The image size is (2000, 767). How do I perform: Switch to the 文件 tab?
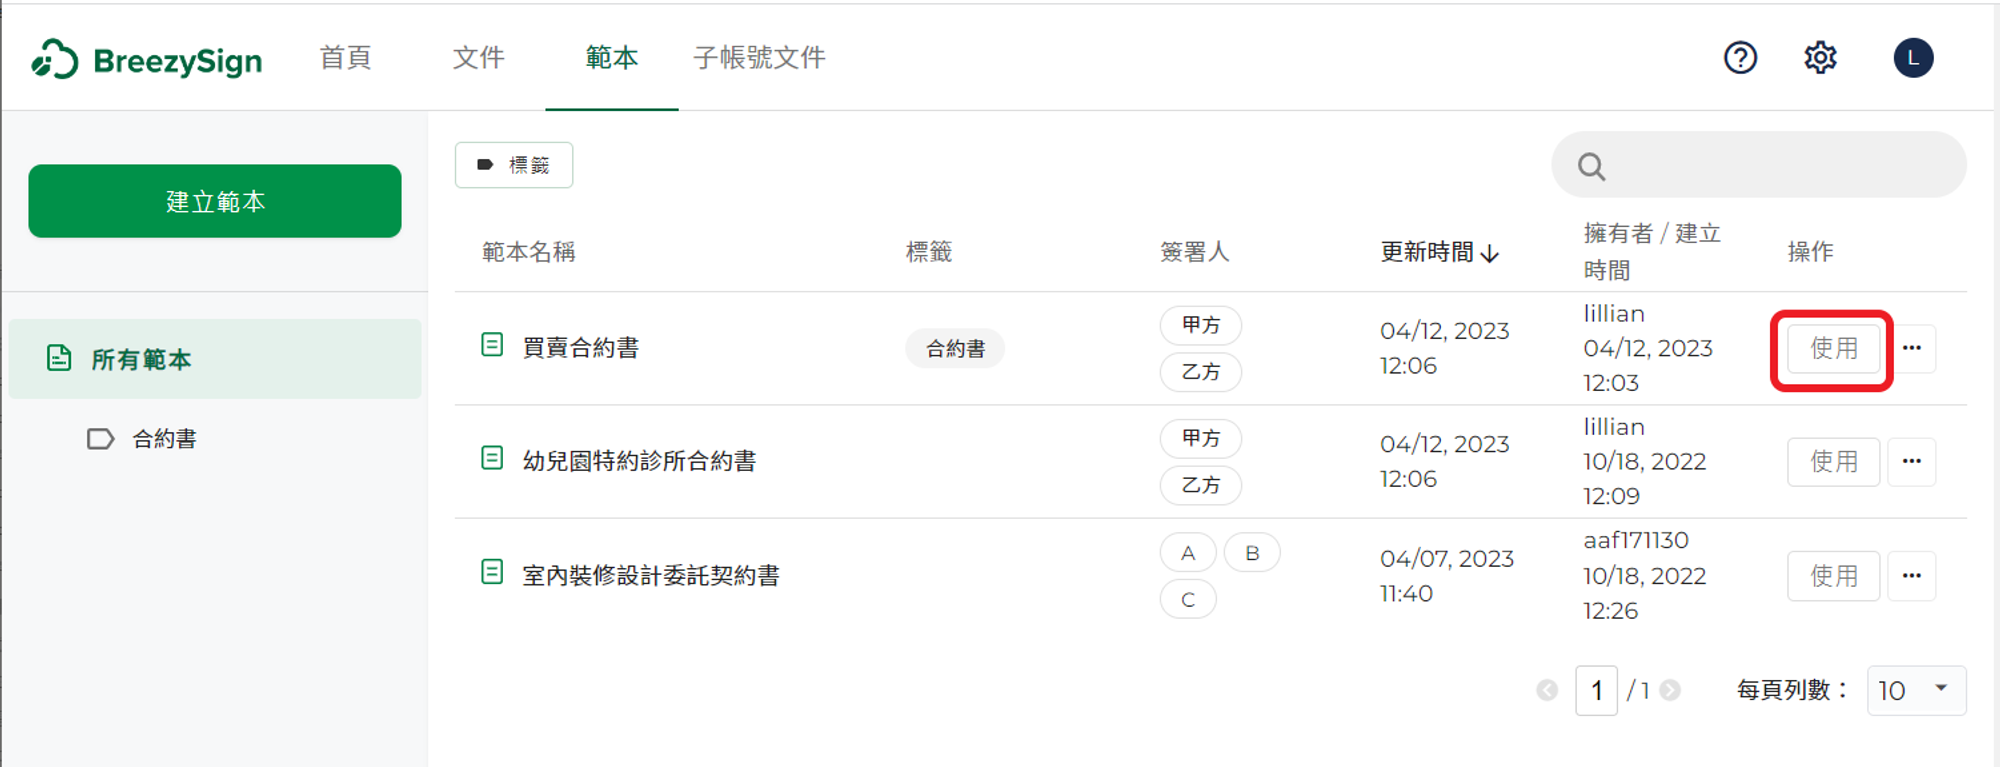click(478, 57)
